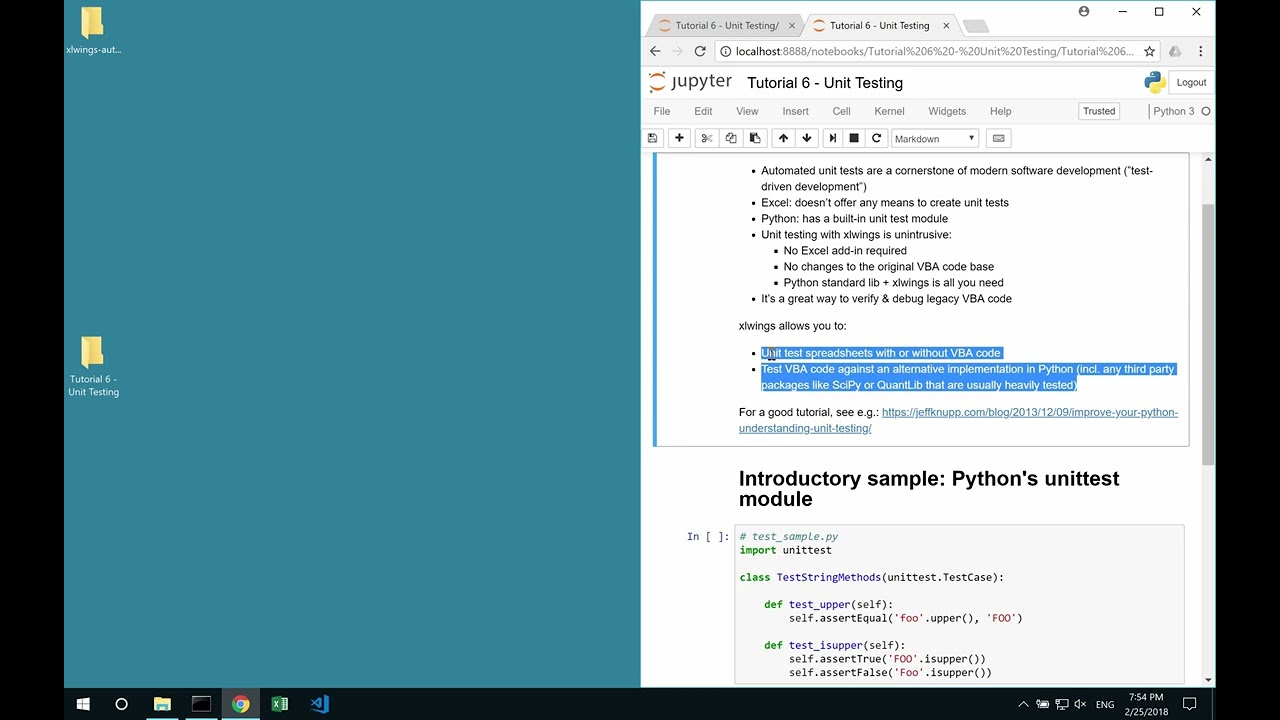Open the View menu
This screenshot has width=1280, height=720.
coord(747,111)
